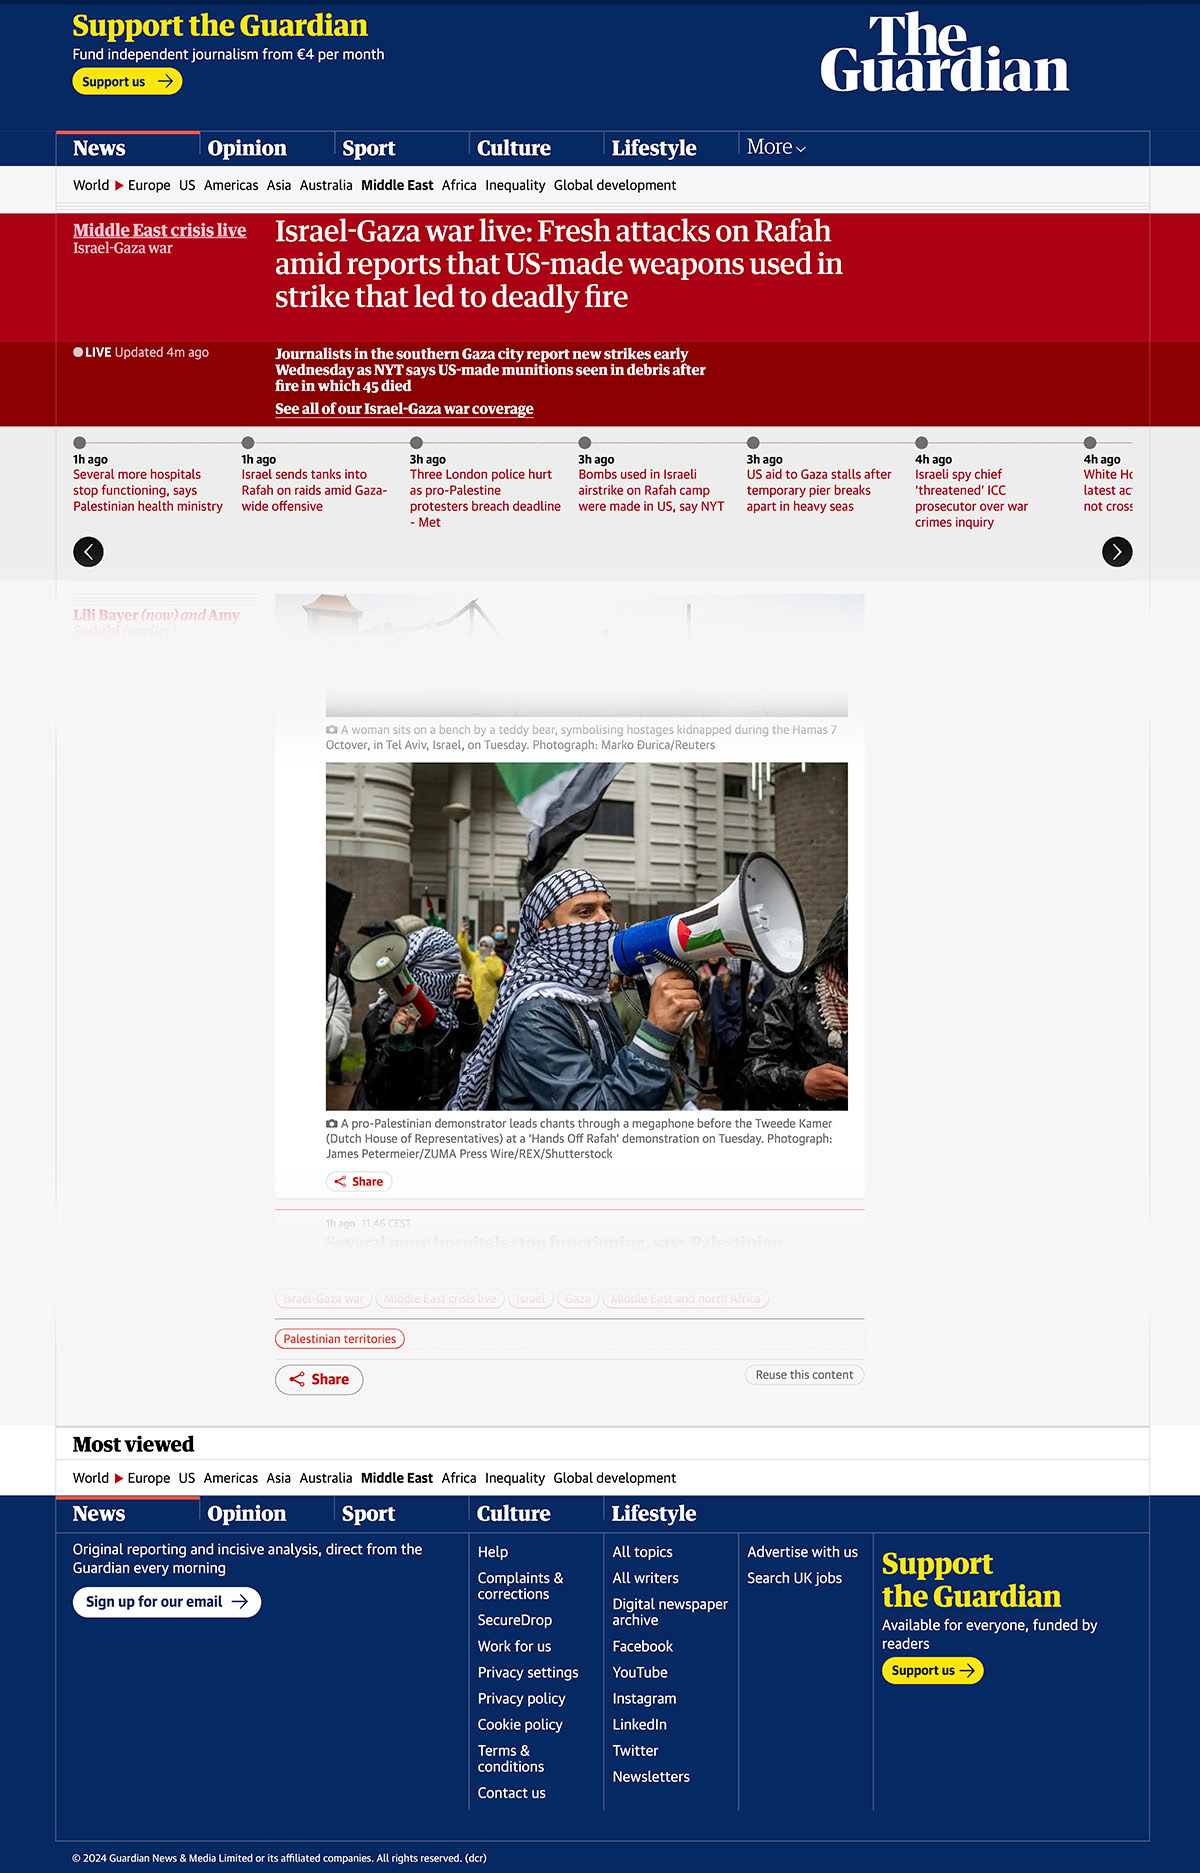Open Lifestyle tab in footer navigation

click(654, 1514)
